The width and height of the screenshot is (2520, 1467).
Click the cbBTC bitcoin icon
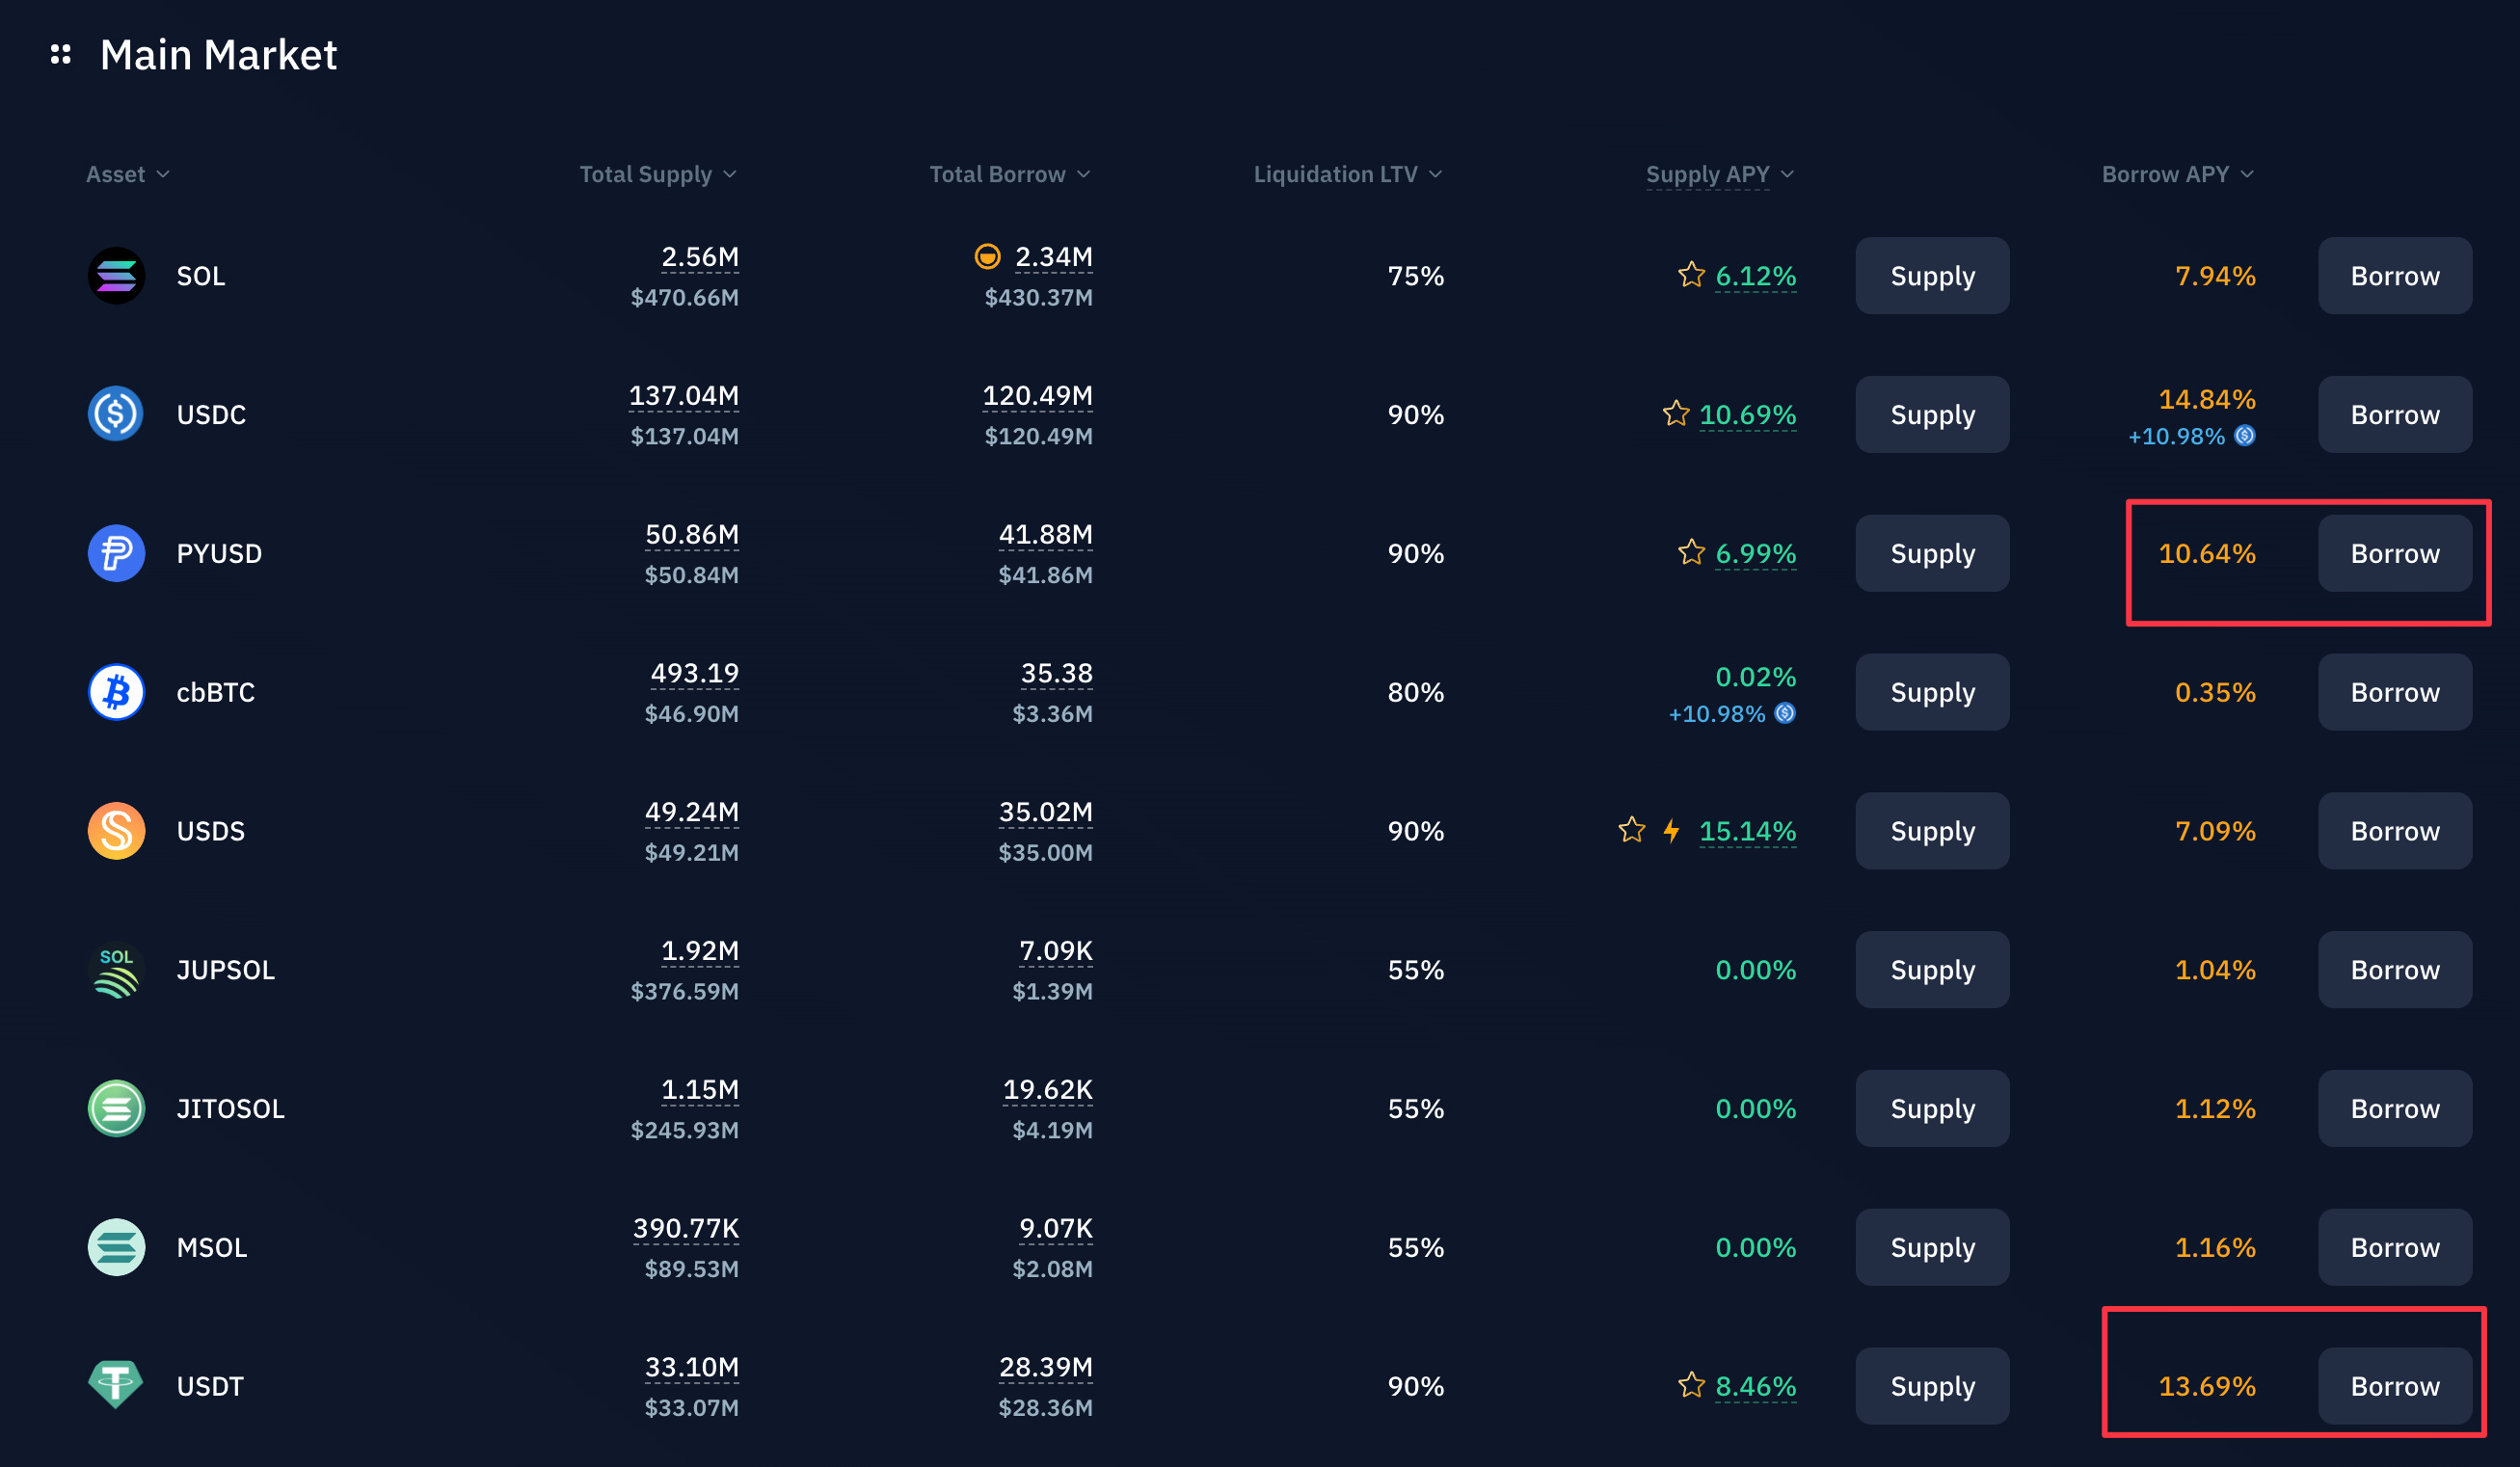[x=116, y=692]
